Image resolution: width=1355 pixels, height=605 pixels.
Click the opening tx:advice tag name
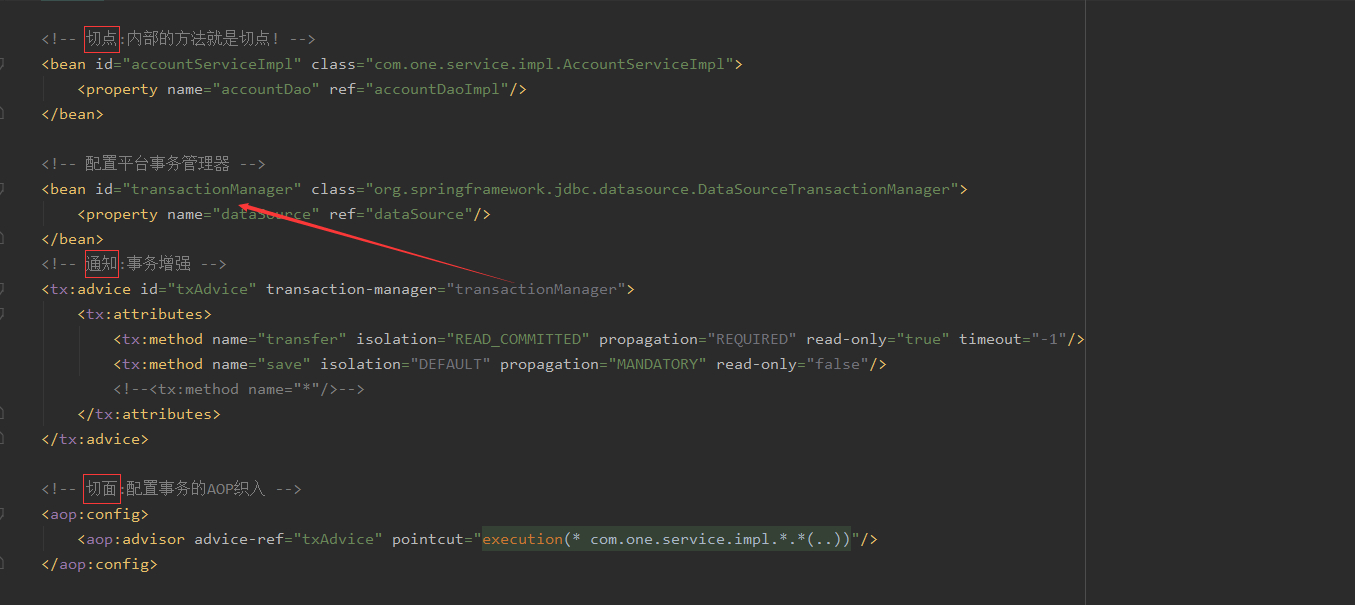pos(90,289)
